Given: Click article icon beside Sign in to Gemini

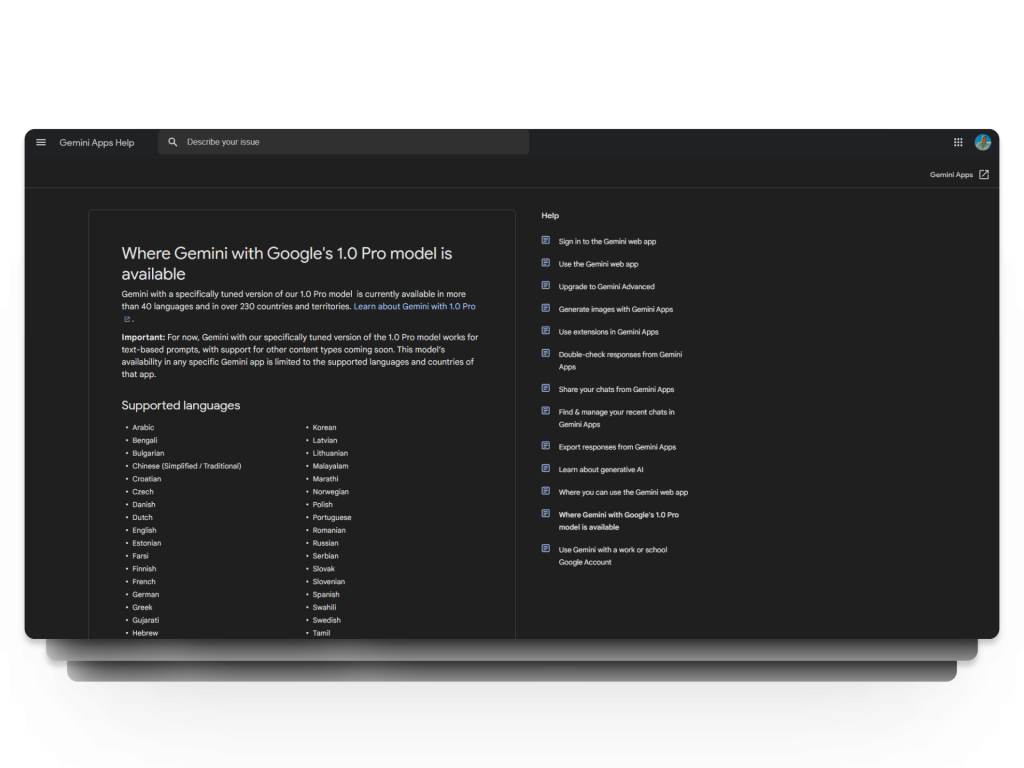Looking at the screenshot, I should [x=545, y=240].
